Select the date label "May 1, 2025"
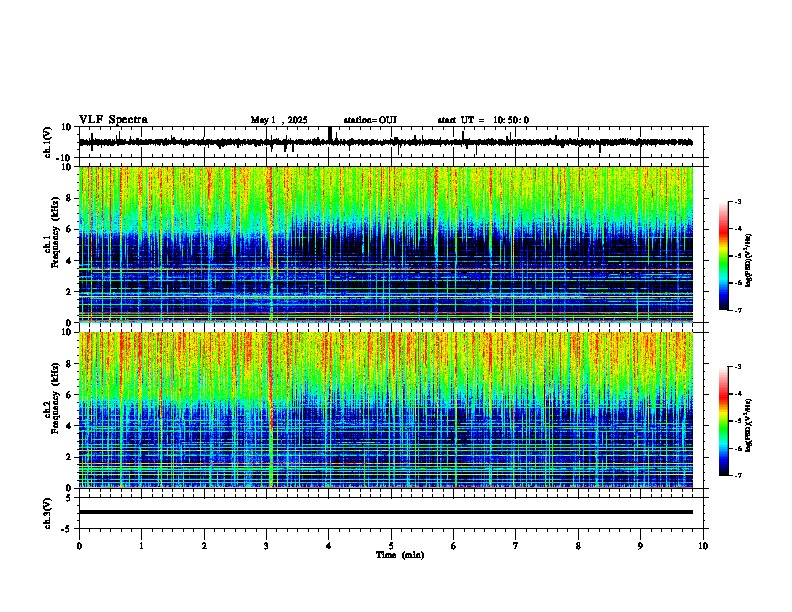The image size is (792, 612). pos(279,120)
